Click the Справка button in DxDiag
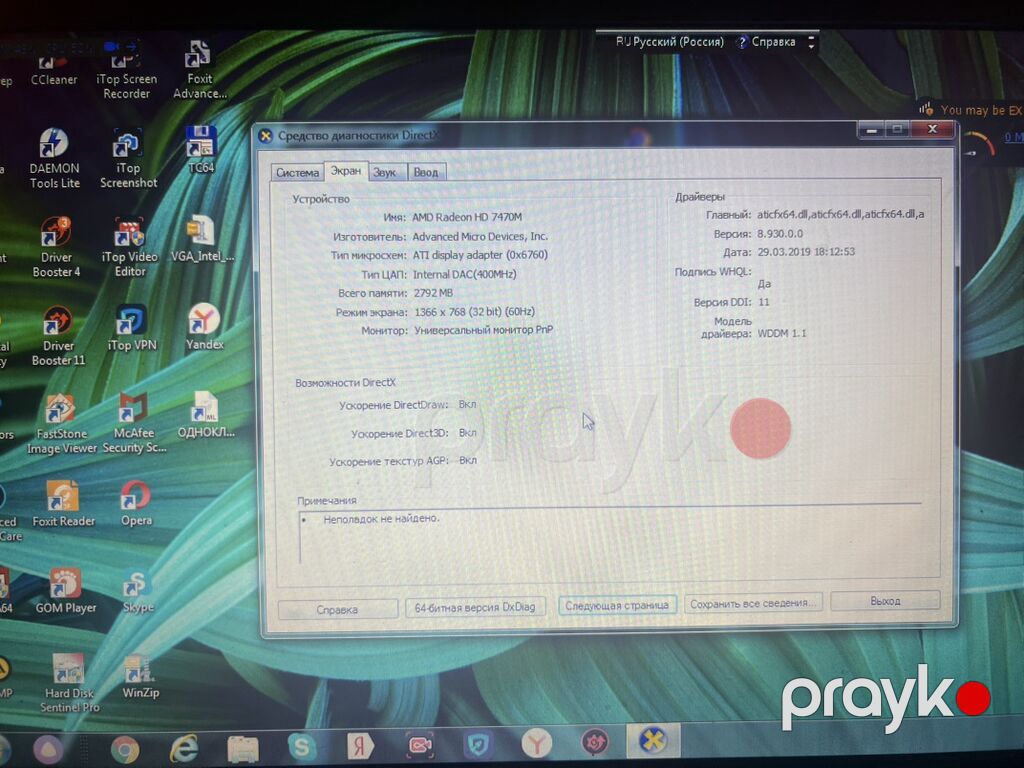Image resolution: width=1024 pixels, height=768 pixels. [338, 609]
